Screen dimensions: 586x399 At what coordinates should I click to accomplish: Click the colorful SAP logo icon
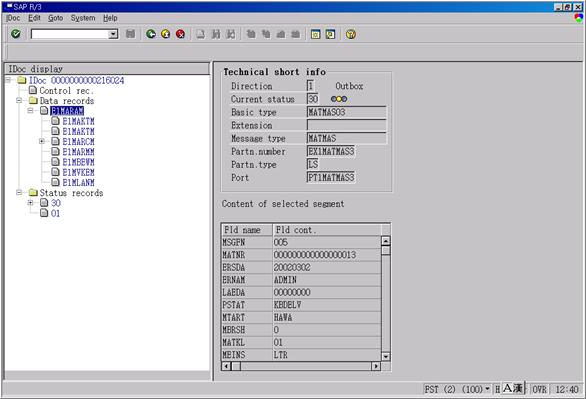pyautogui.click(x=579, y=18)
